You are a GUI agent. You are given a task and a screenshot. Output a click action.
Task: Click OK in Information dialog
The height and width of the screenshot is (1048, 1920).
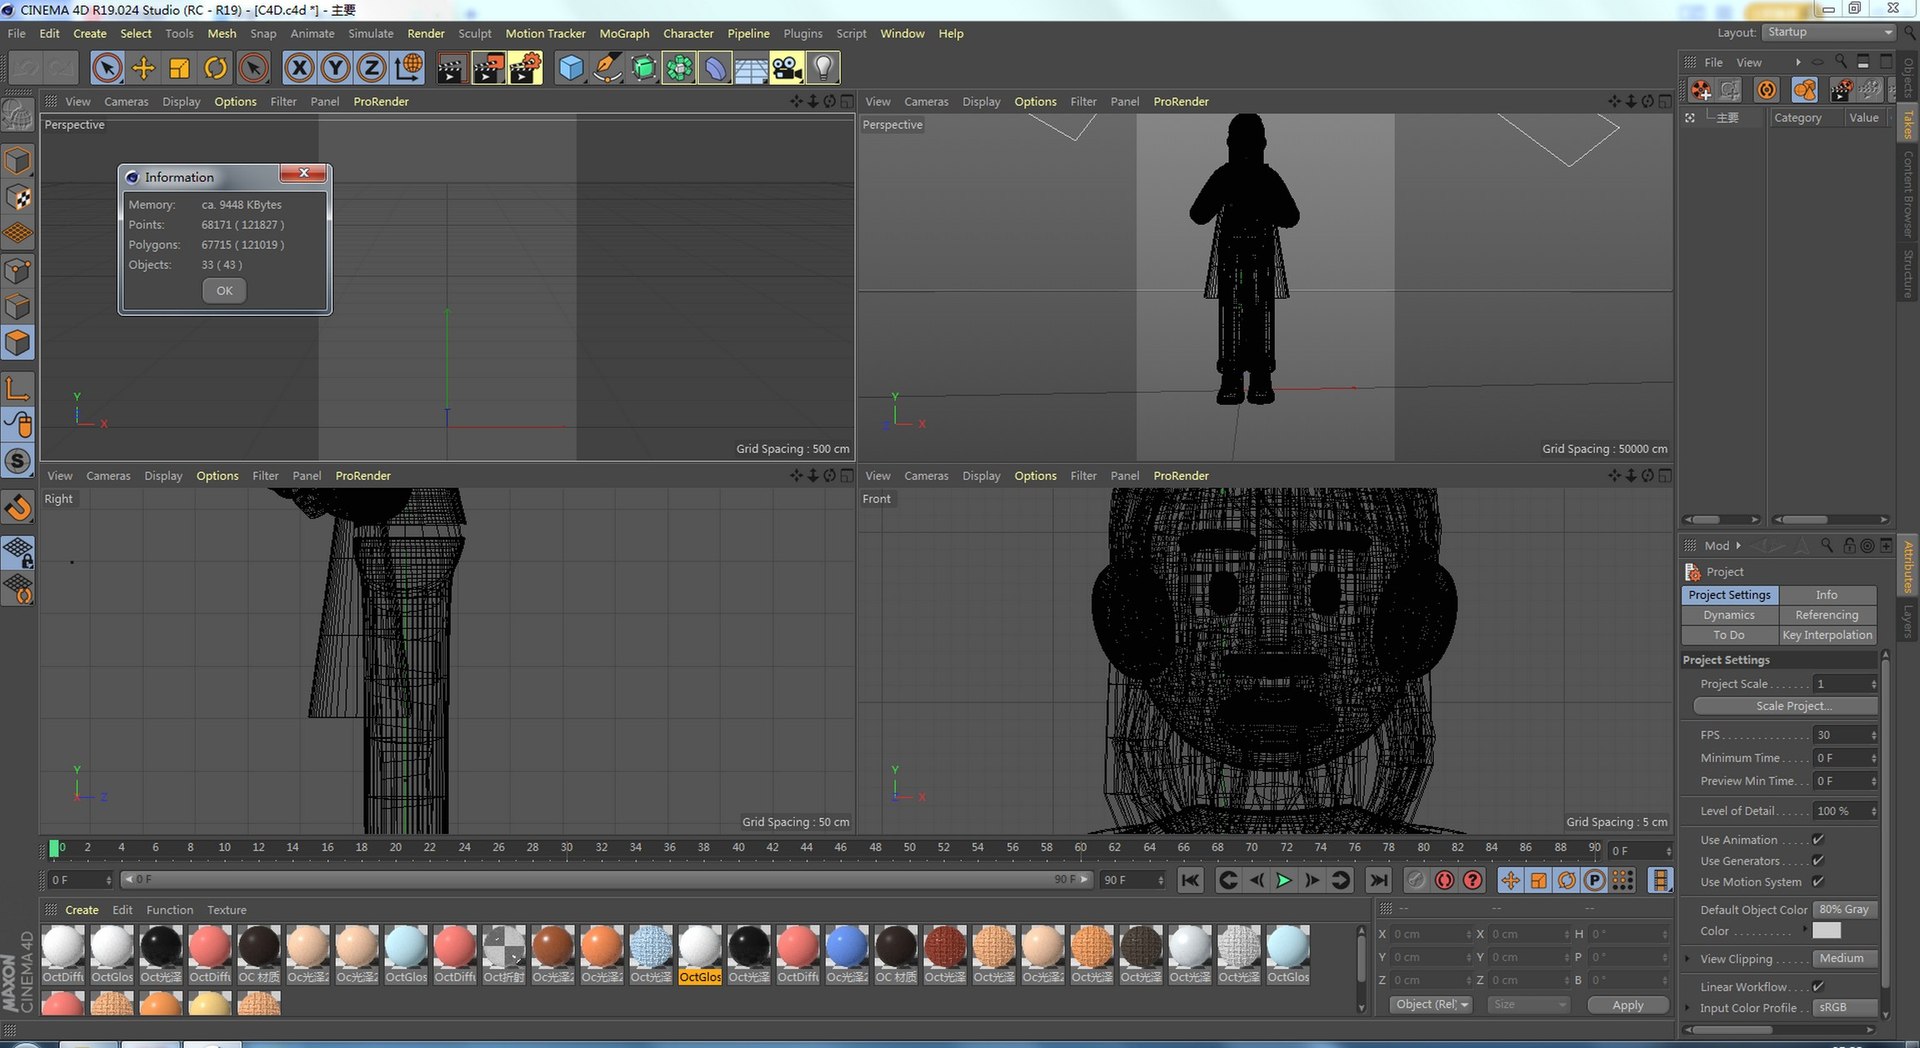tap(224, 291)
